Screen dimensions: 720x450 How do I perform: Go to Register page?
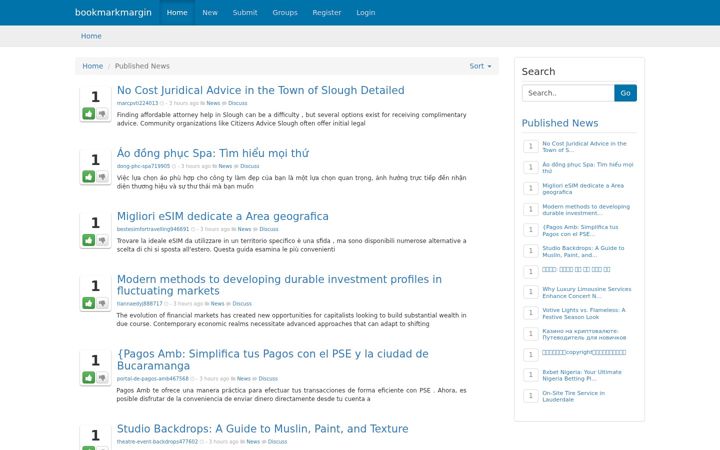tap(326, 12)
